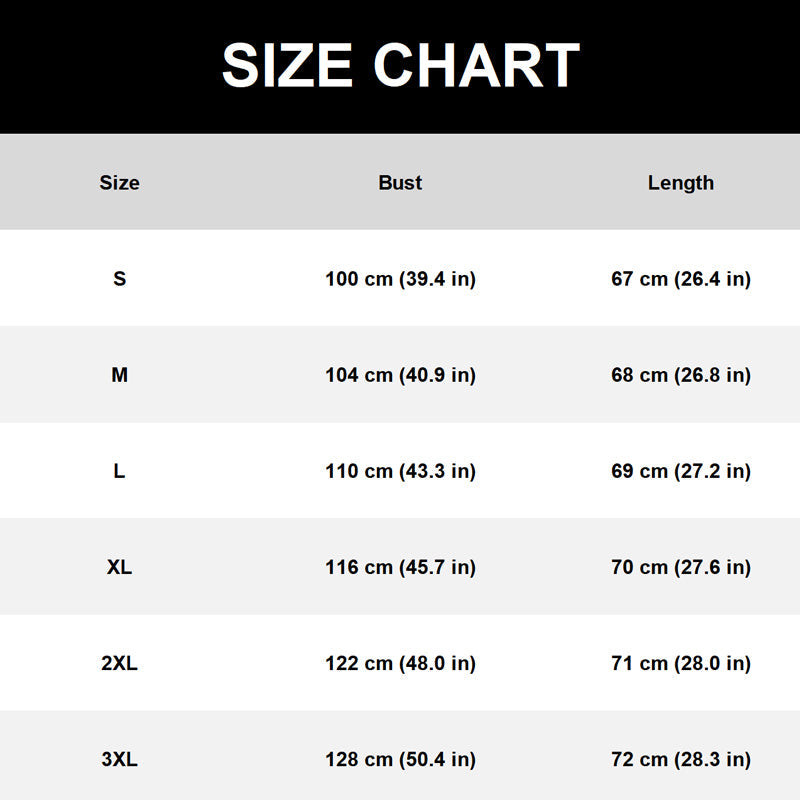Click the L size label
The image size is (800, 800).
(x=119, y=471)
